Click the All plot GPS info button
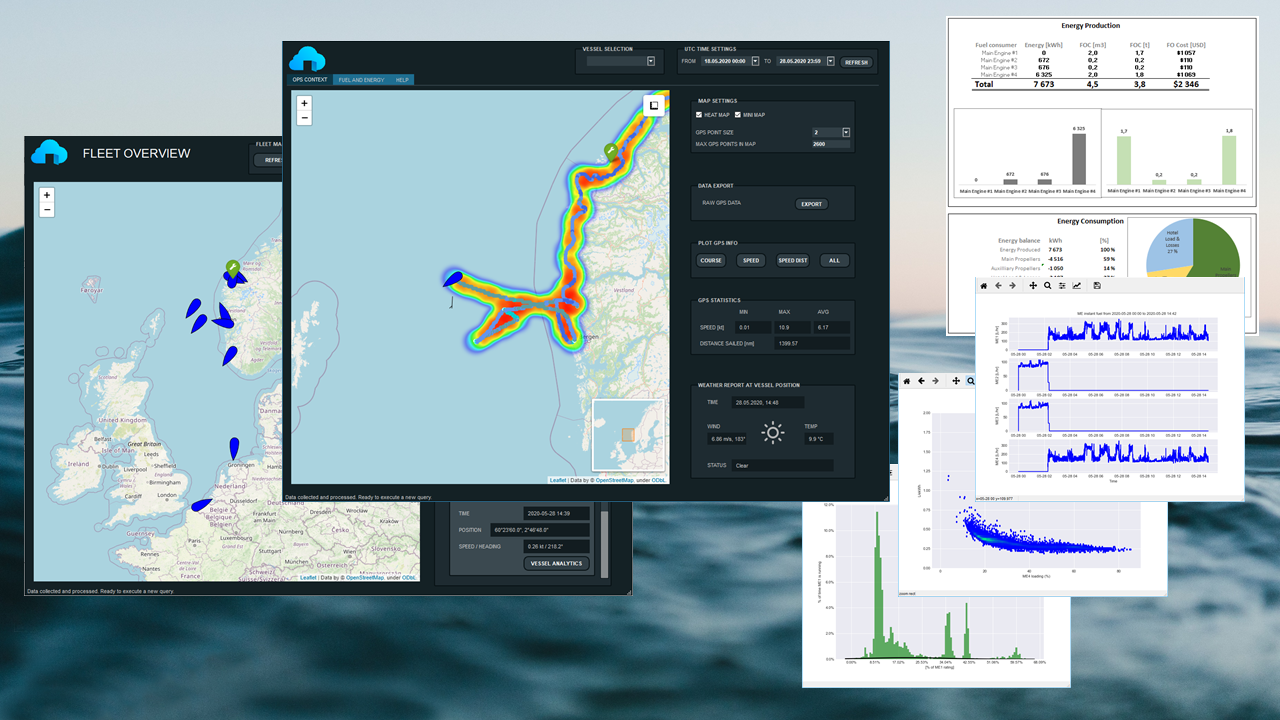1280x720 pixels. pyautogui.click(x=835, y=260)
